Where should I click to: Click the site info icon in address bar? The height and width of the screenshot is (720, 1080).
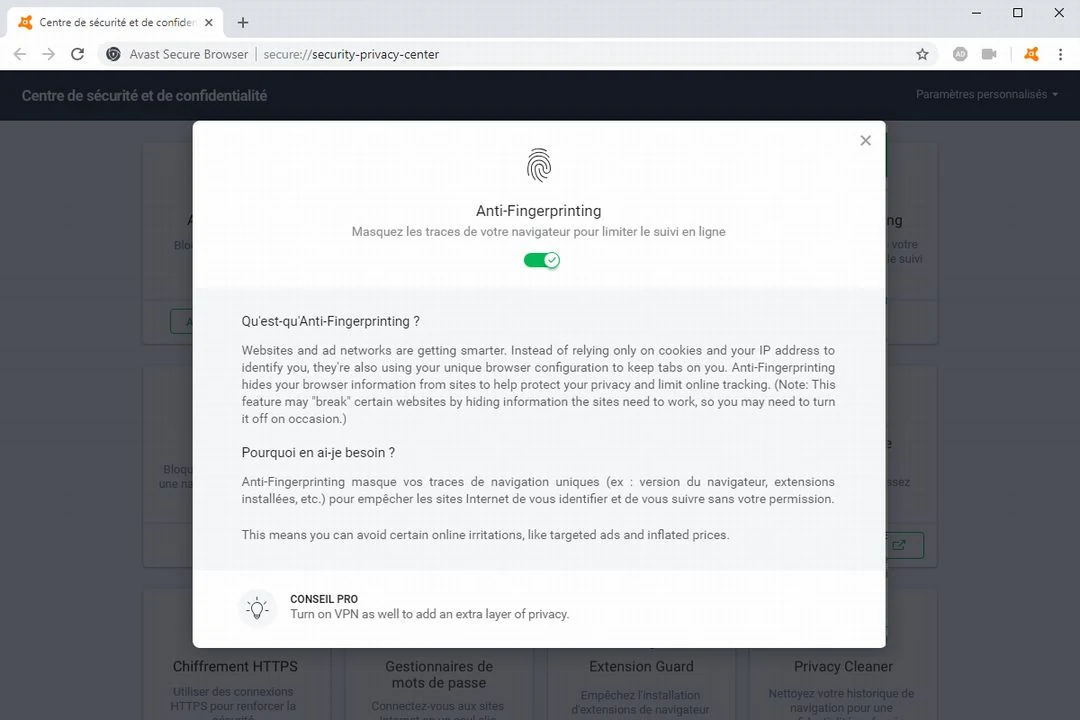114,54
